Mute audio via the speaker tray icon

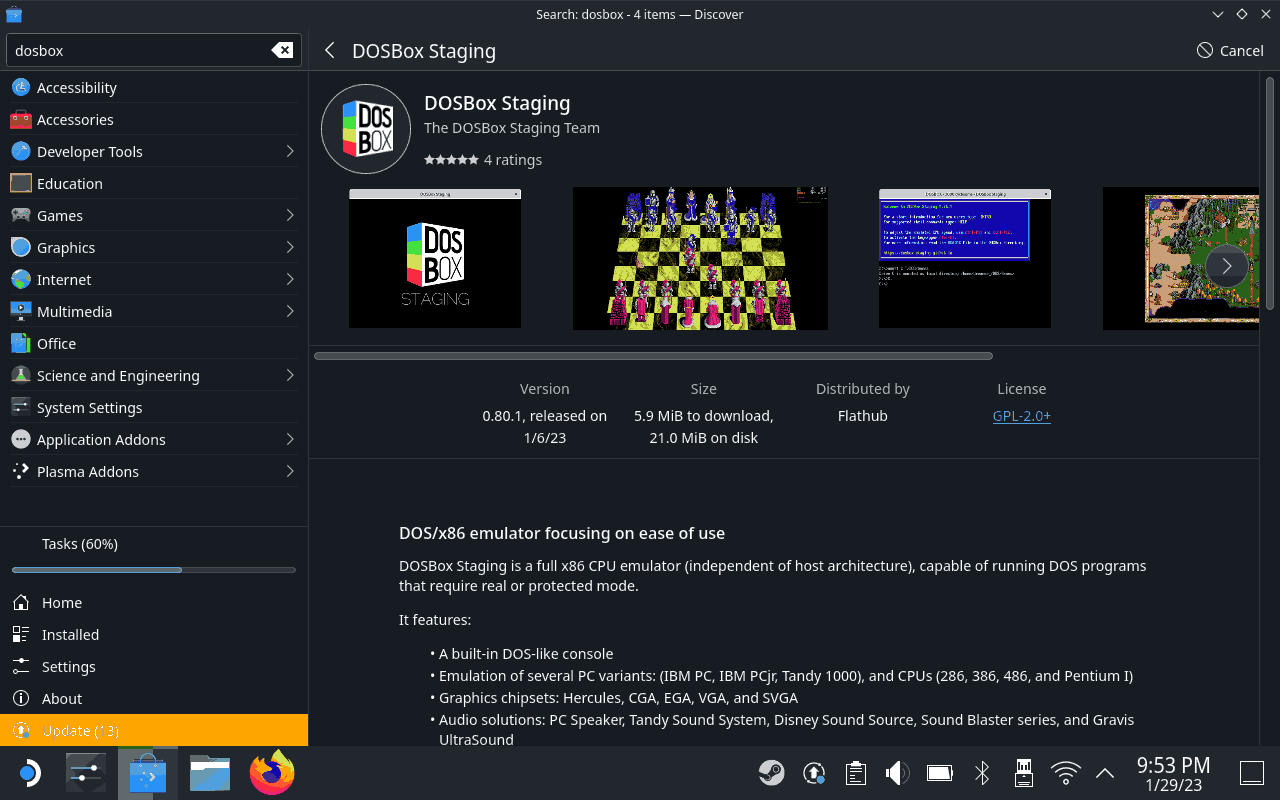[897, 772]
